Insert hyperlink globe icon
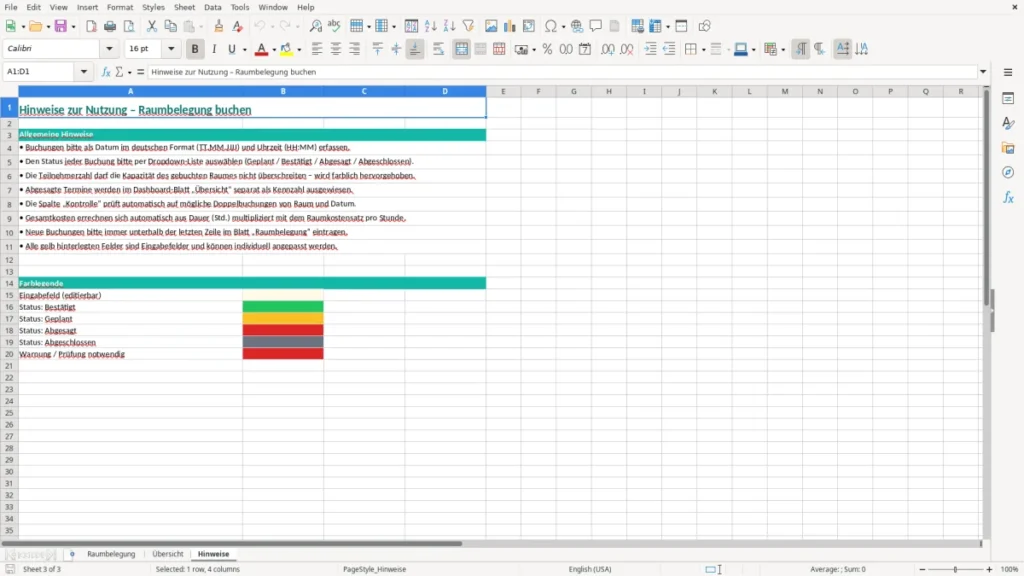This screenshot has width=1024, height=576. coord(577,26)
